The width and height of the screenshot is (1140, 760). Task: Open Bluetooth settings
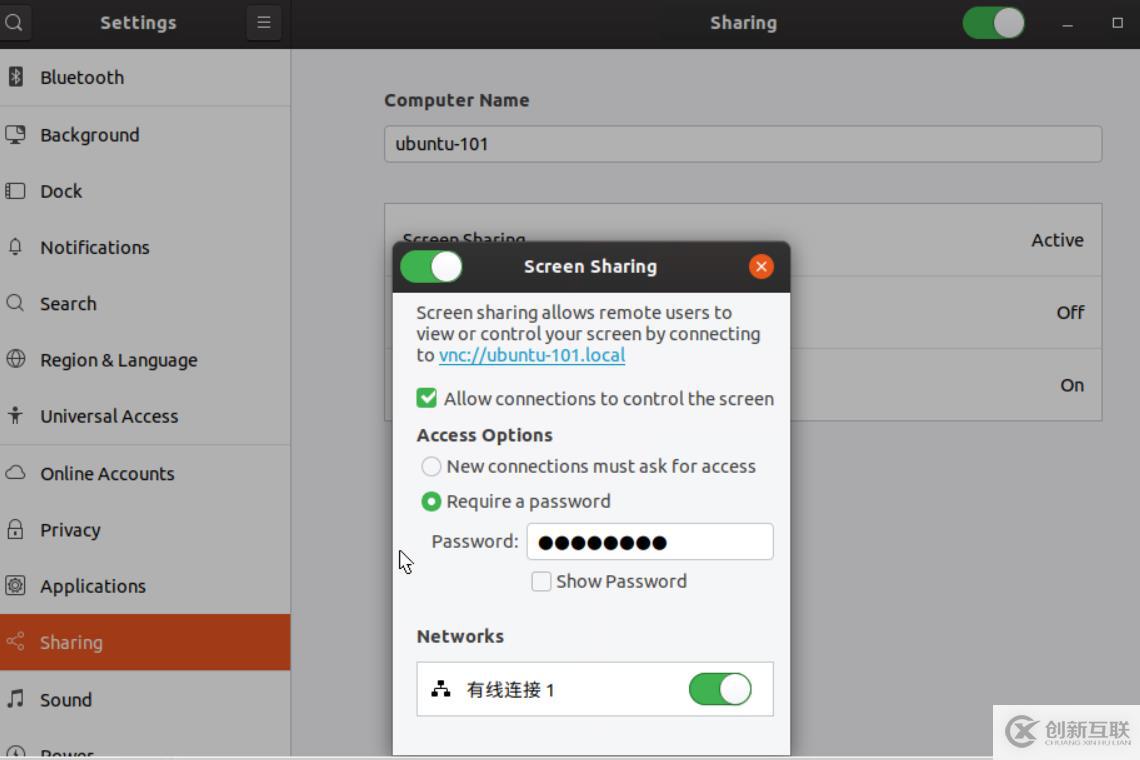[x=145, y=77]
